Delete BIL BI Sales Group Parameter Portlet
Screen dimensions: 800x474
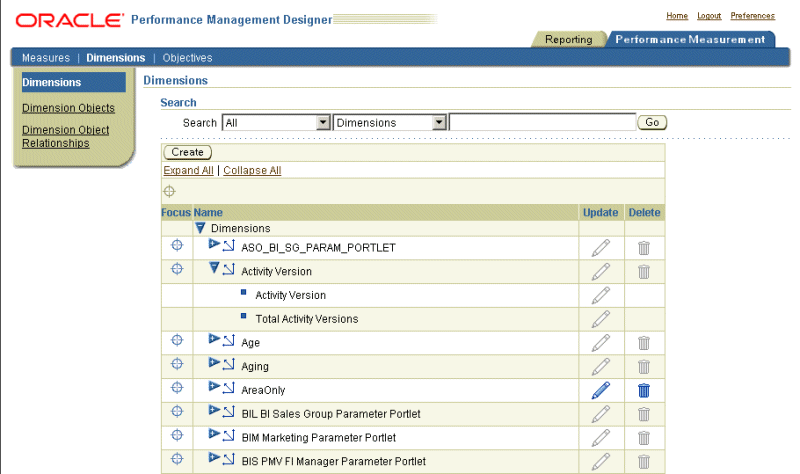point(644,414)
